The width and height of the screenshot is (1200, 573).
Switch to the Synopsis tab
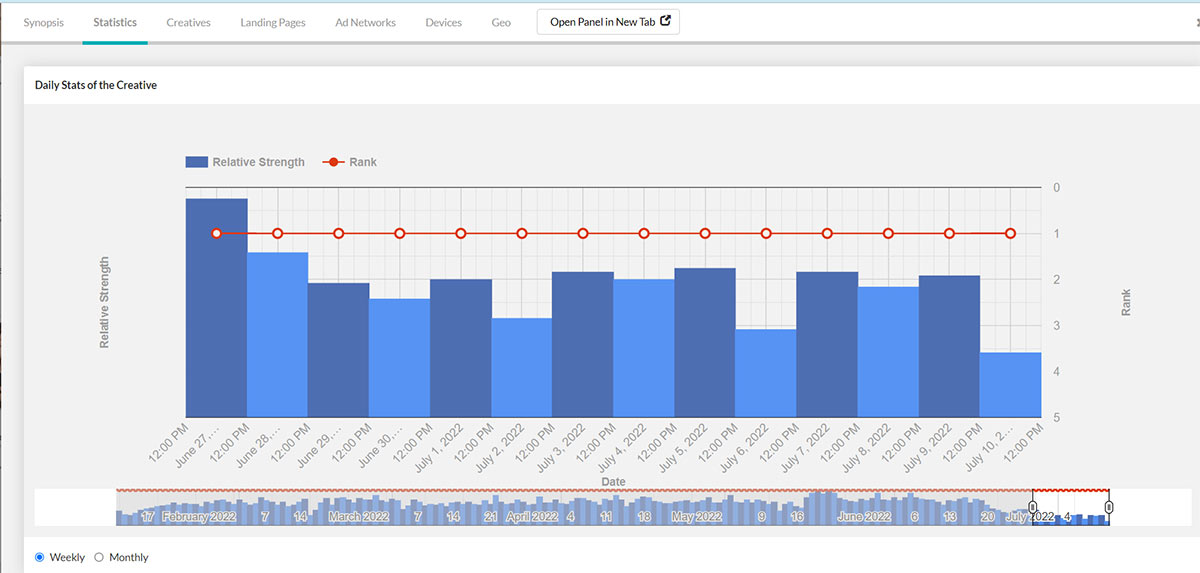tap(43, 22)
